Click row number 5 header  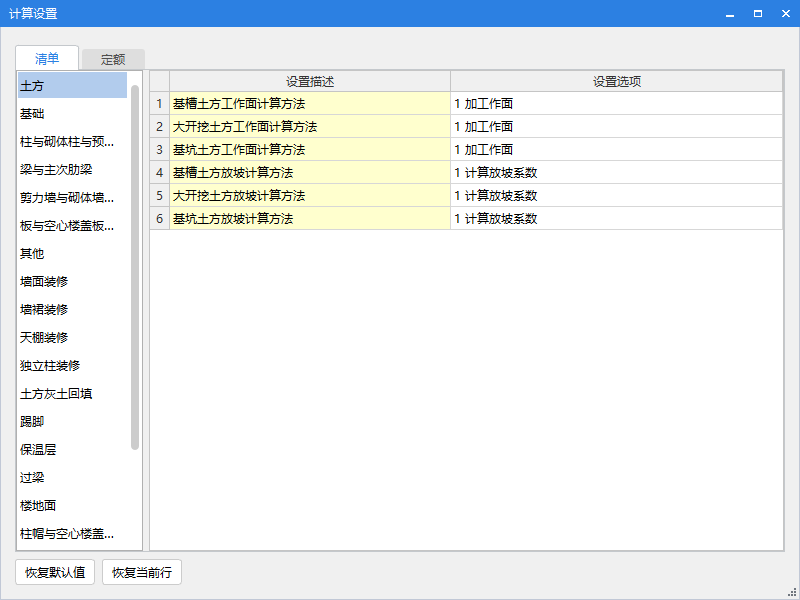click(x=160, y=195)
